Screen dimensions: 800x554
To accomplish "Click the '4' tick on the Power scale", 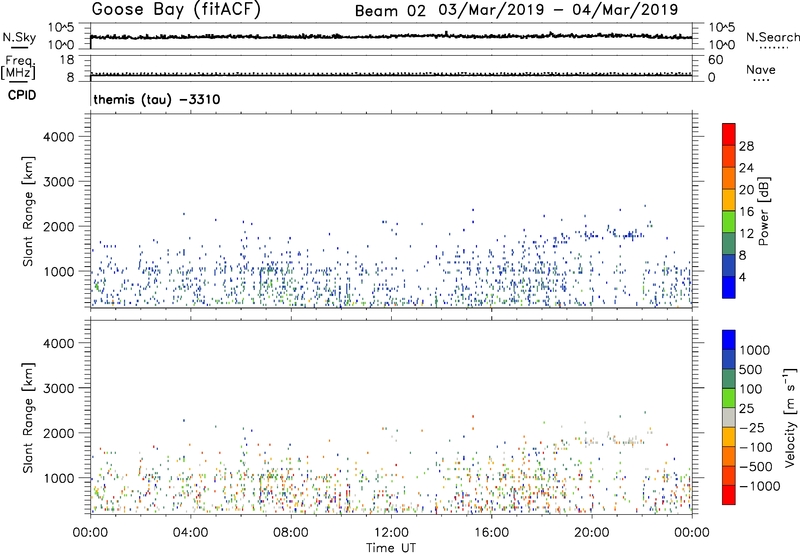I will pos(742,278).
